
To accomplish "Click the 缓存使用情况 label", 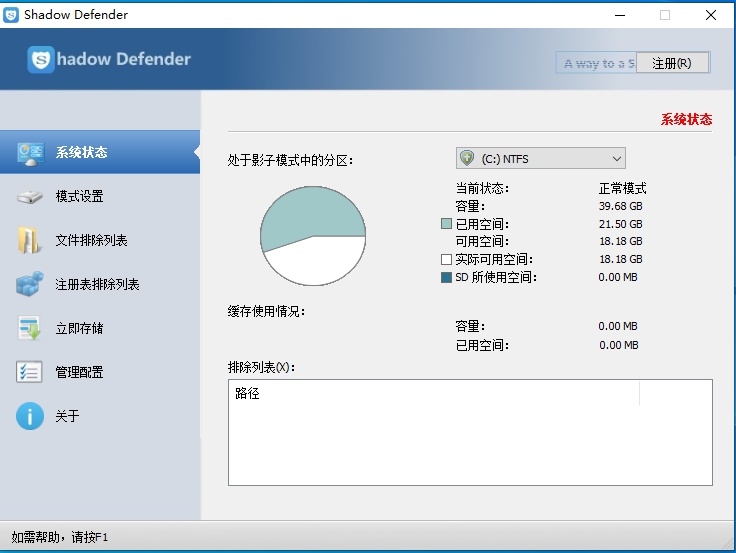I will (x=266, y=311).
